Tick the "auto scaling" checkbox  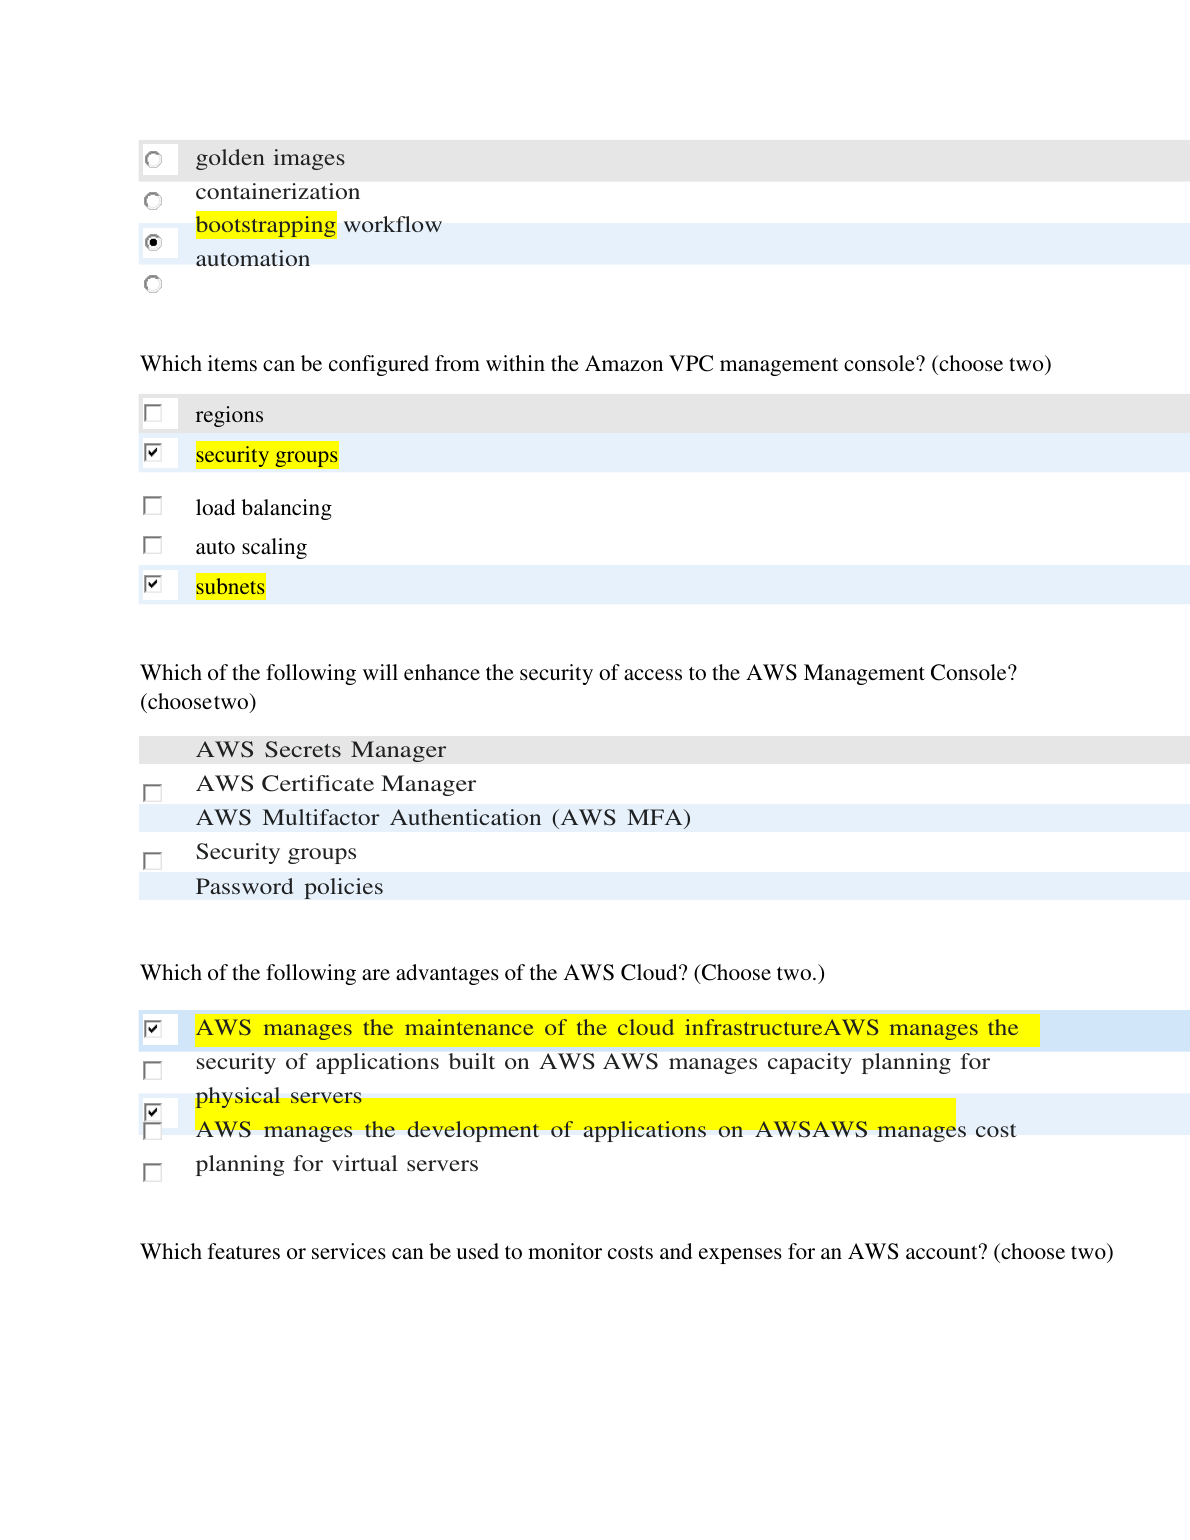tap(153, 545)
